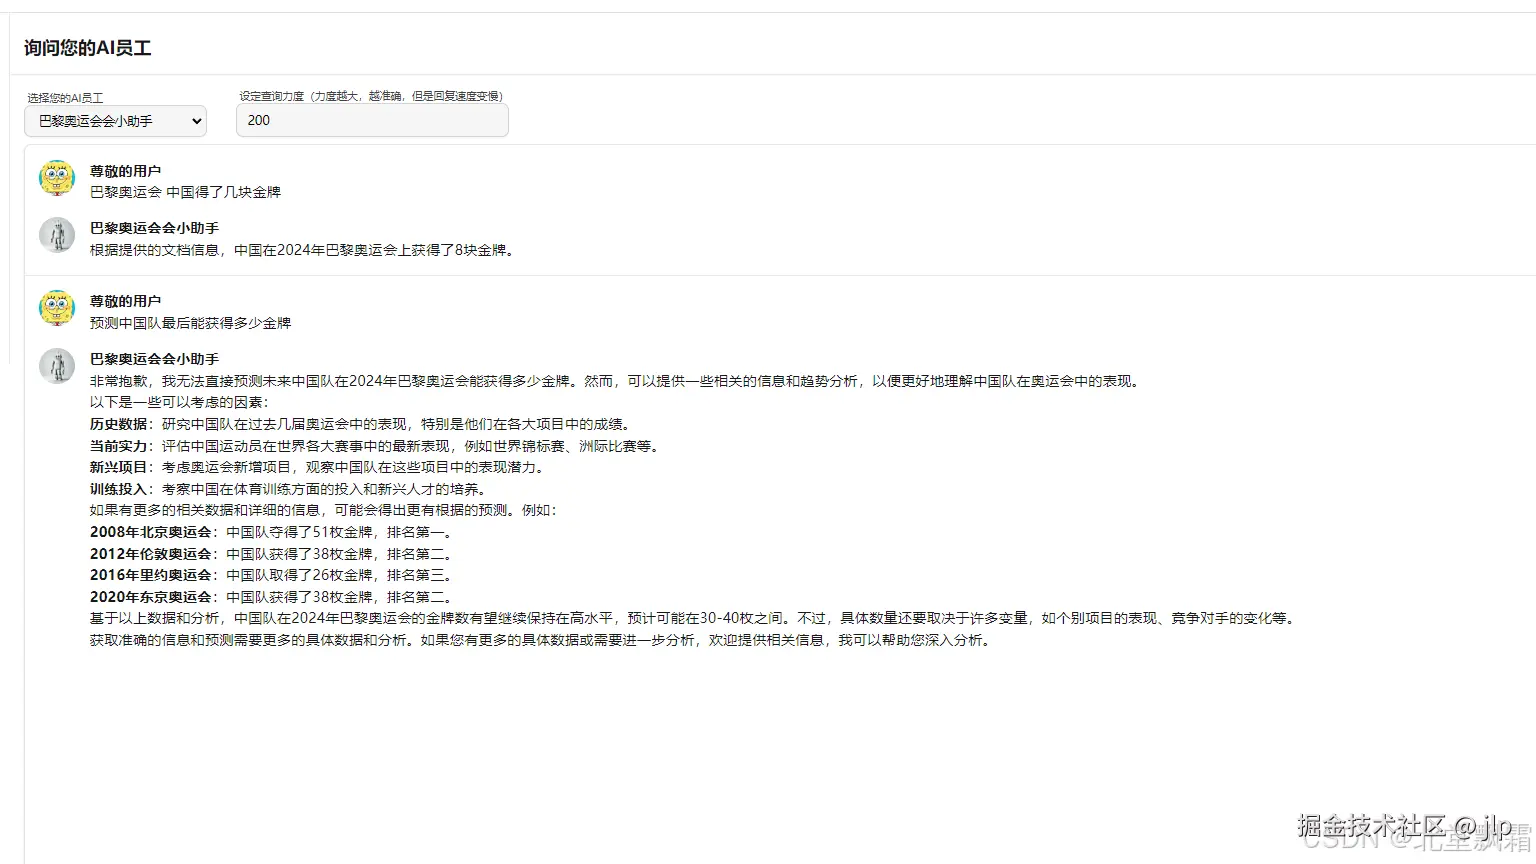Click the 当前实力 bullet line
Viewport: 1536px width, 864px height.
click(x=377, y=446)
